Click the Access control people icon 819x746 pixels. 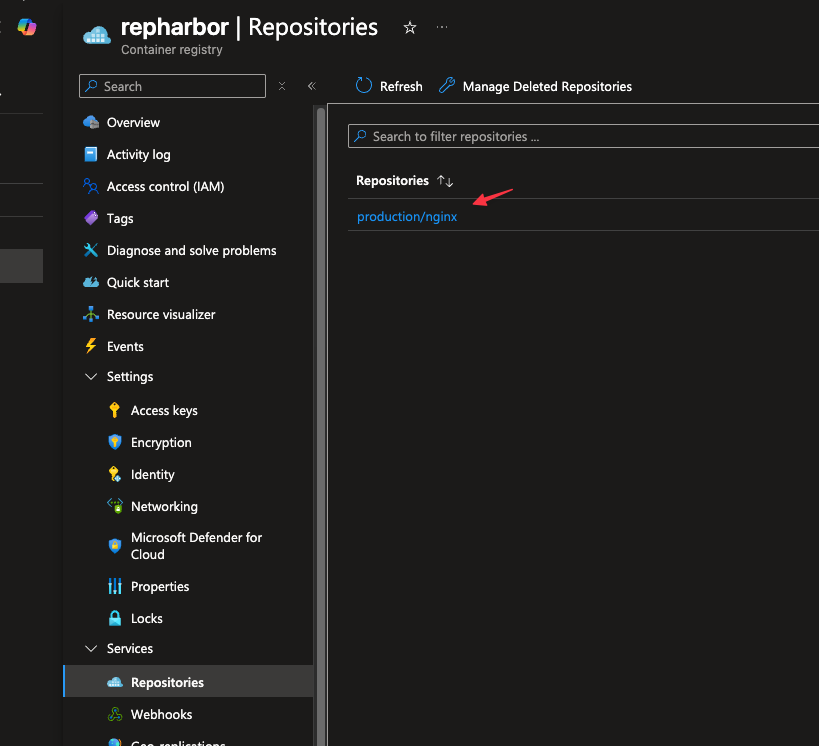pos(91,186)
